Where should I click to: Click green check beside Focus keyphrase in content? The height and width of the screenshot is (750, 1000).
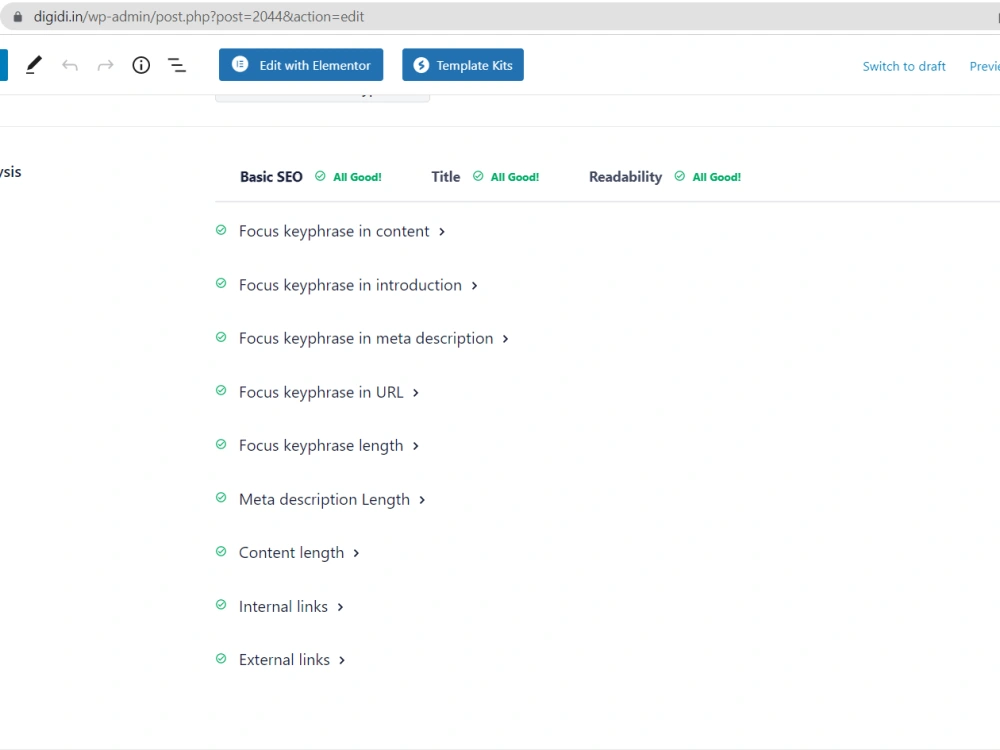[x=221, y=230]
